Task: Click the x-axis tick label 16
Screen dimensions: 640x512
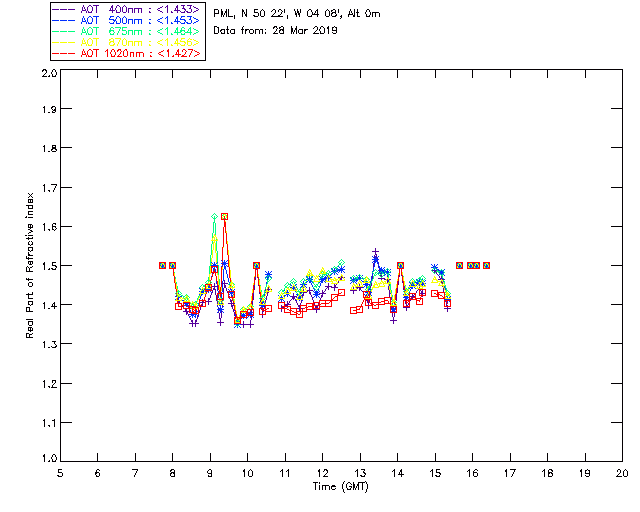Action: (473, 473)
